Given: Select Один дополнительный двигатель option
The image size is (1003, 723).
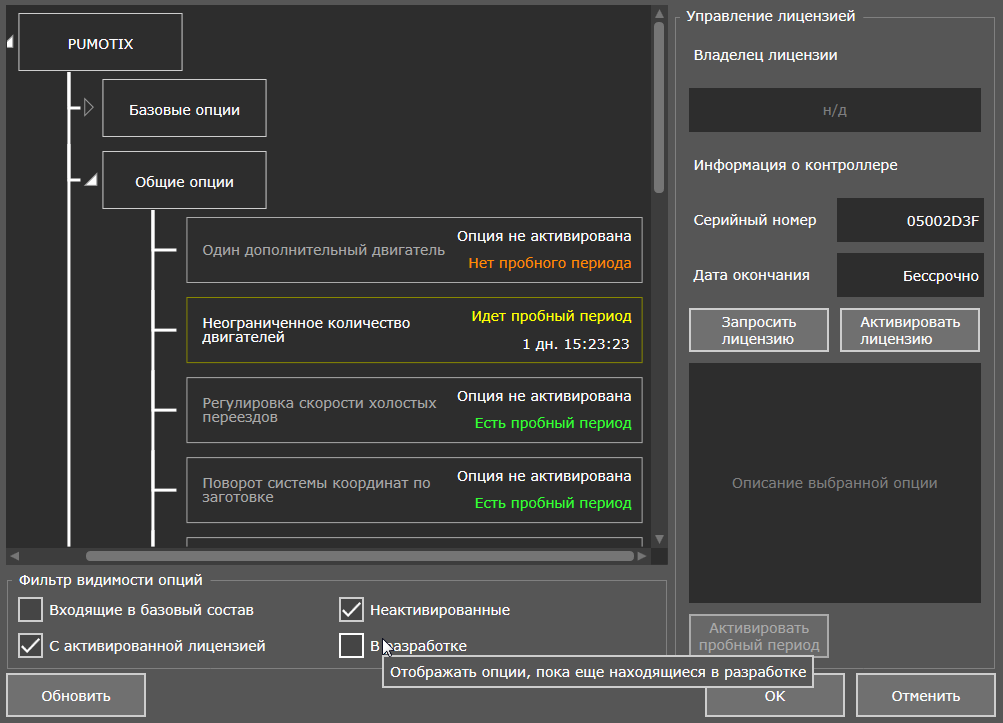Looking at the screenshot, I should [414, 250].
